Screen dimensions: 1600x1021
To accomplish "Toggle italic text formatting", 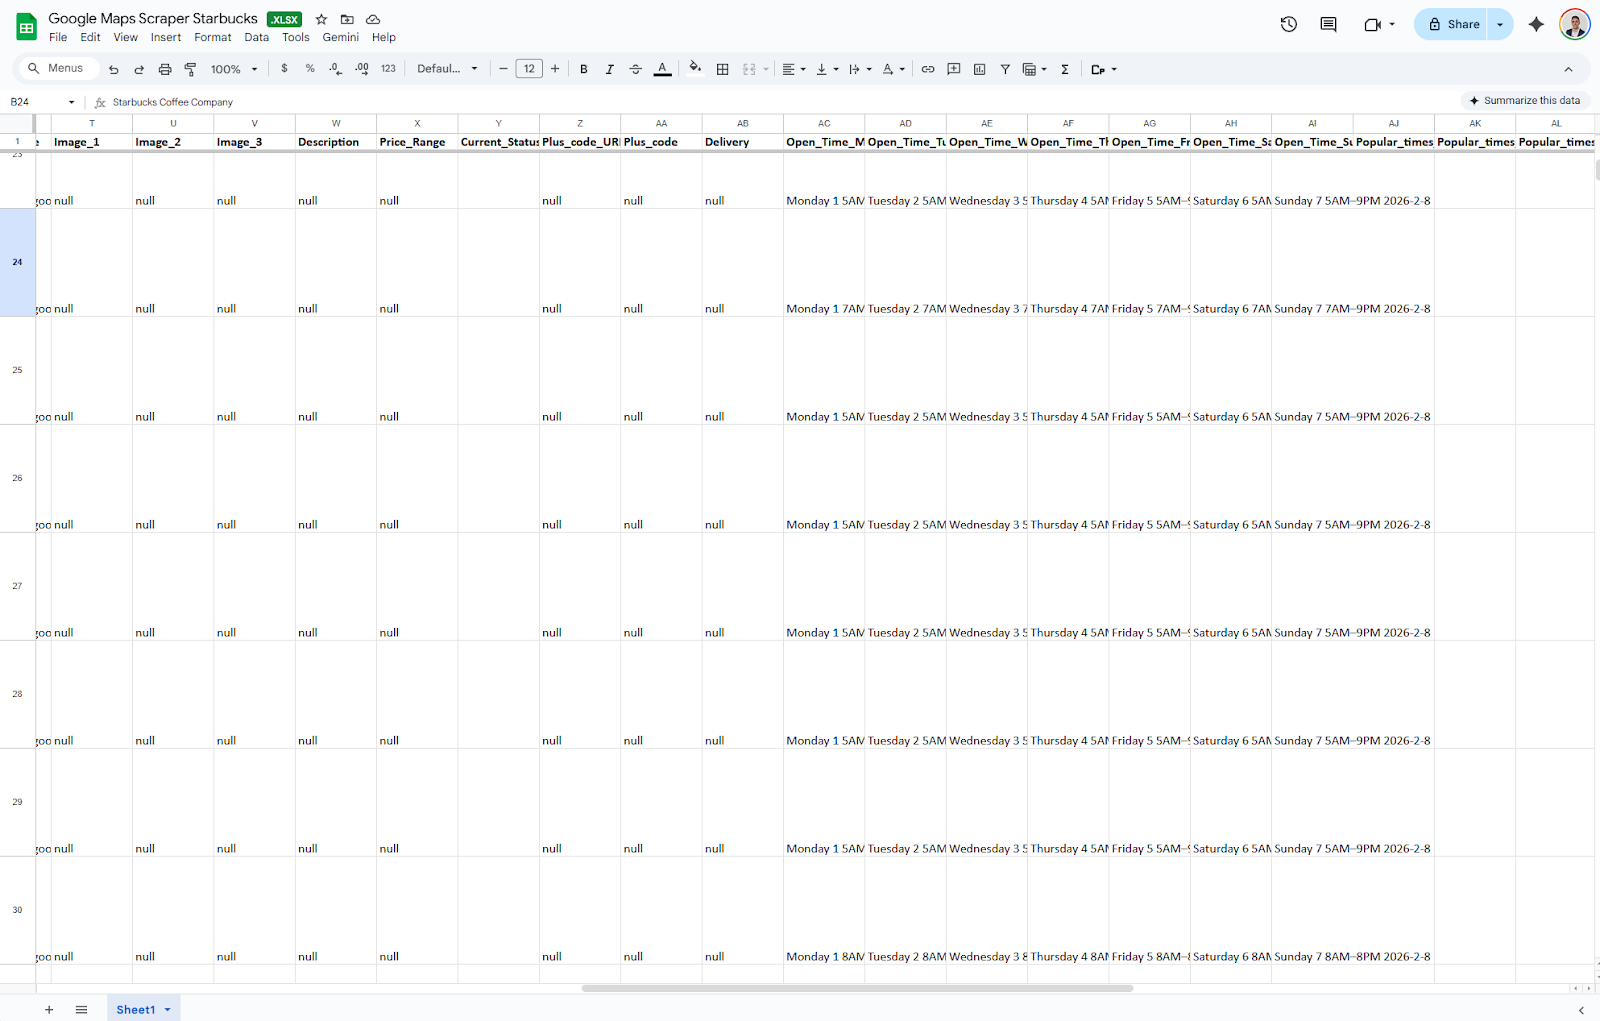I will pyautogui.click(x=609, y=69).
